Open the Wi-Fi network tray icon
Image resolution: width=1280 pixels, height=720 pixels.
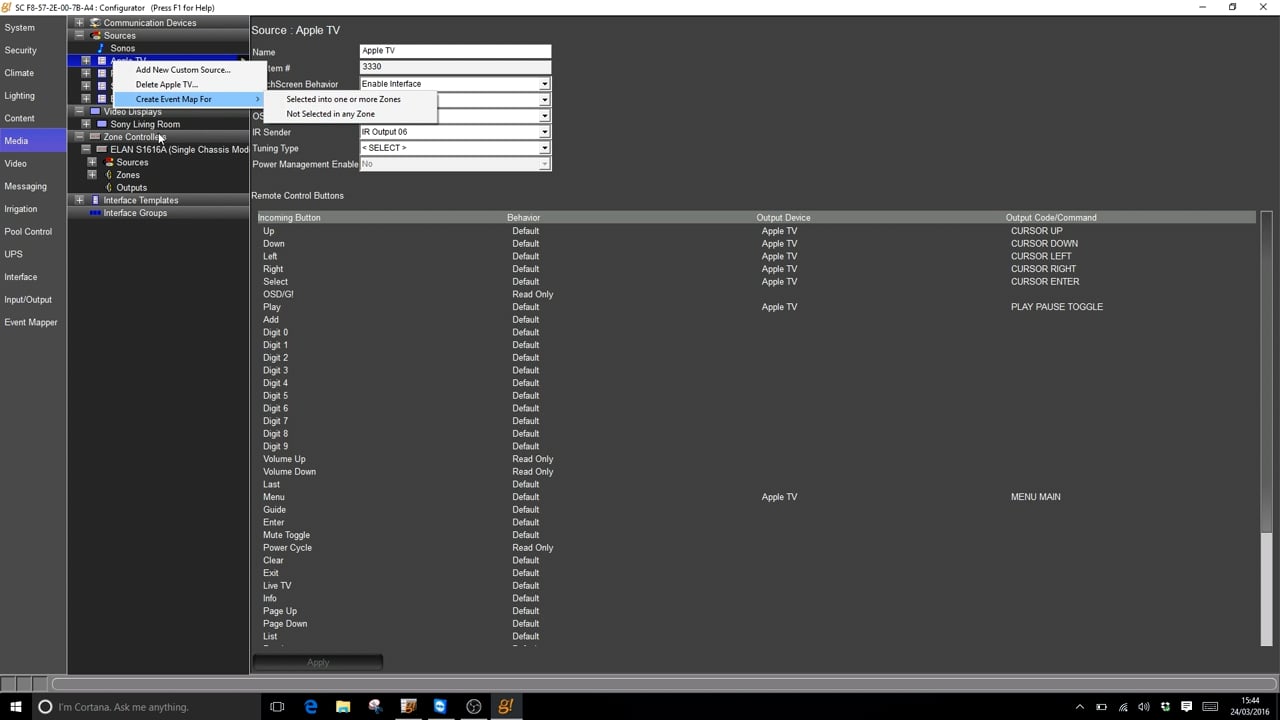click(x=1122, y=707)
